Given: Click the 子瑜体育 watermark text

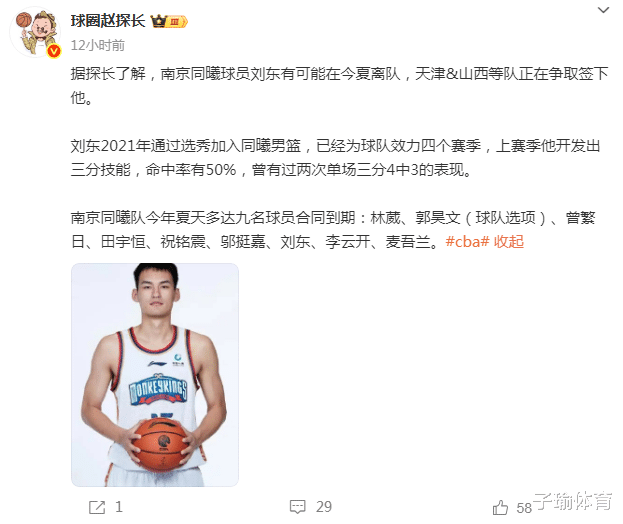Looking at the screenshot, I should tap(573, 501).
